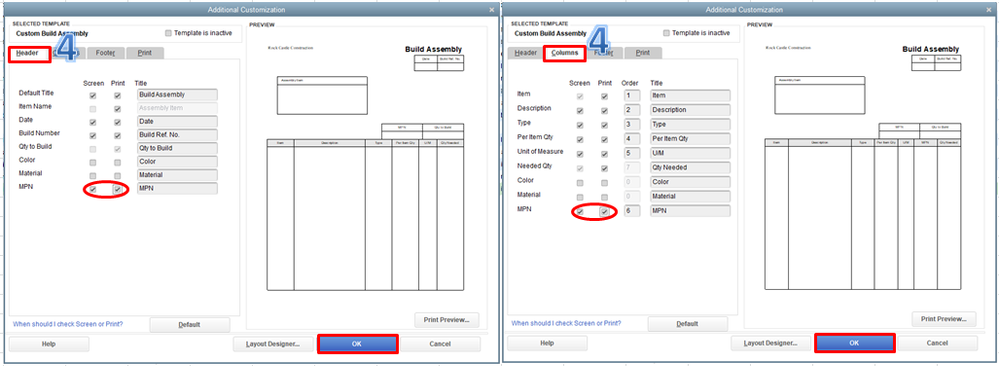Switch to Print tab in Columns-tab dialog
This screenshot has width=999, height=366.
pos(643,53)
